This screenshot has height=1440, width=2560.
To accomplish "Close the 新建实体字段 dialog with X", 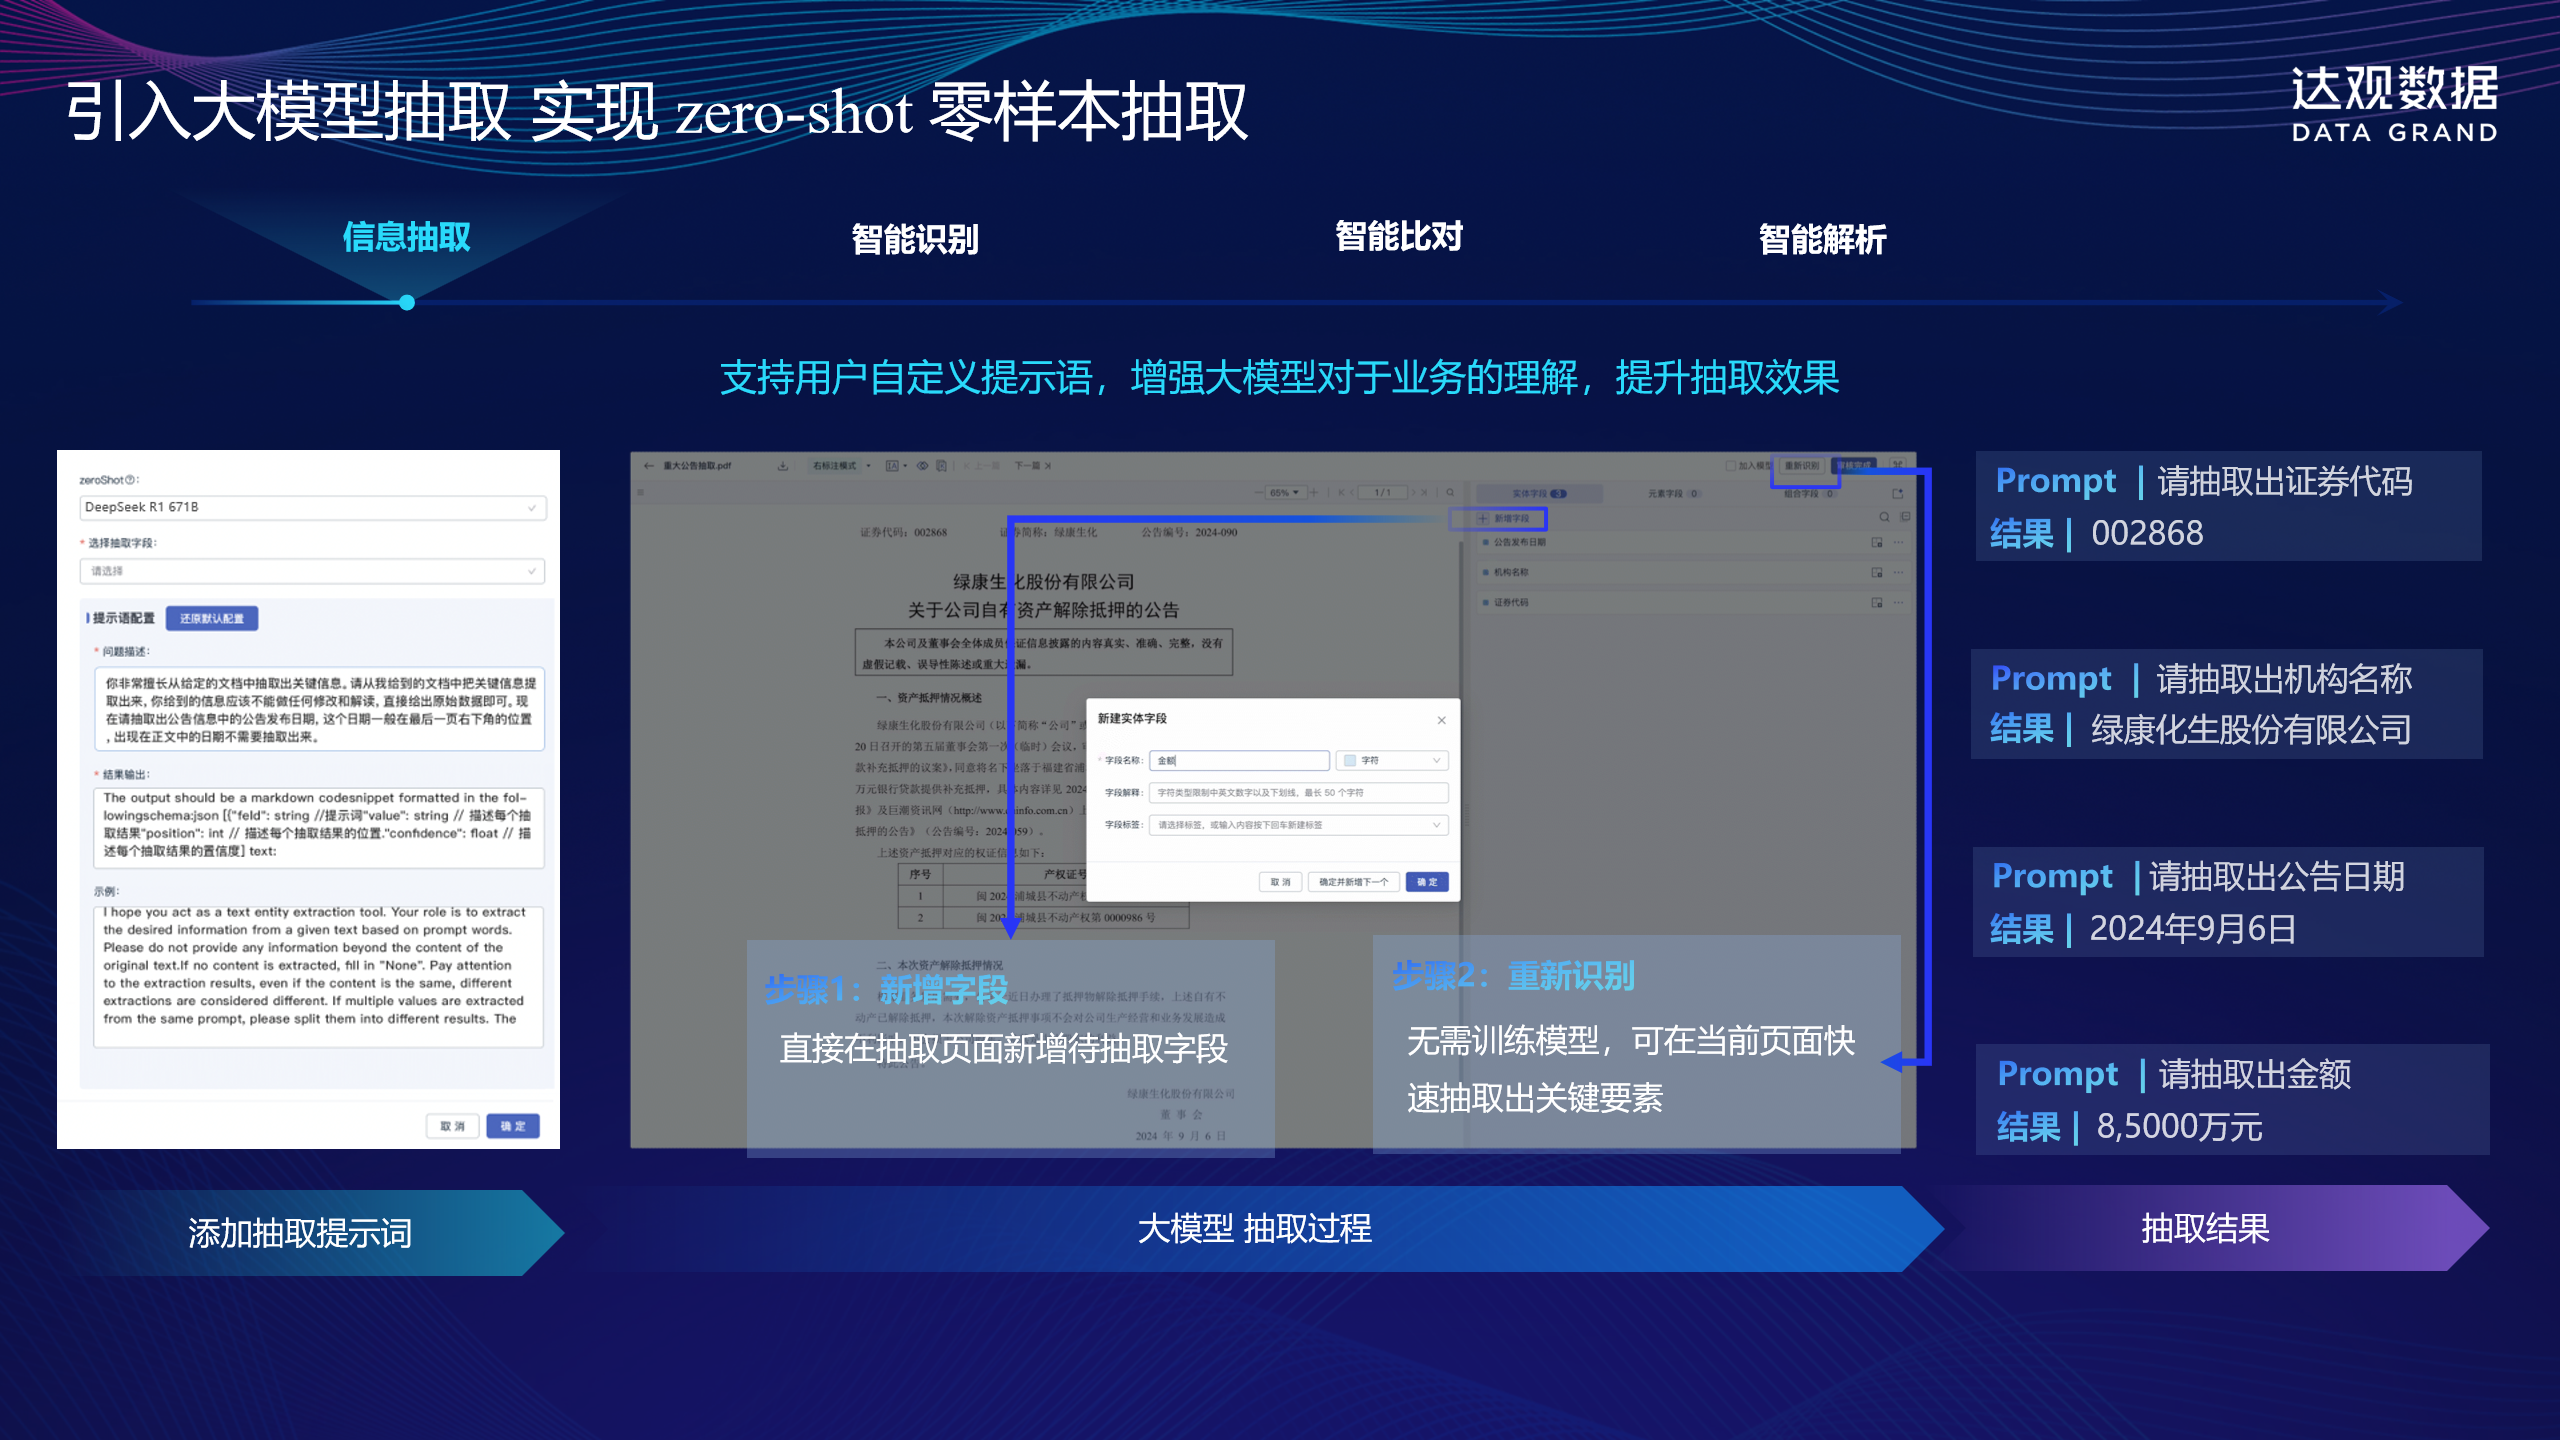I will [x=1441, y=720].
